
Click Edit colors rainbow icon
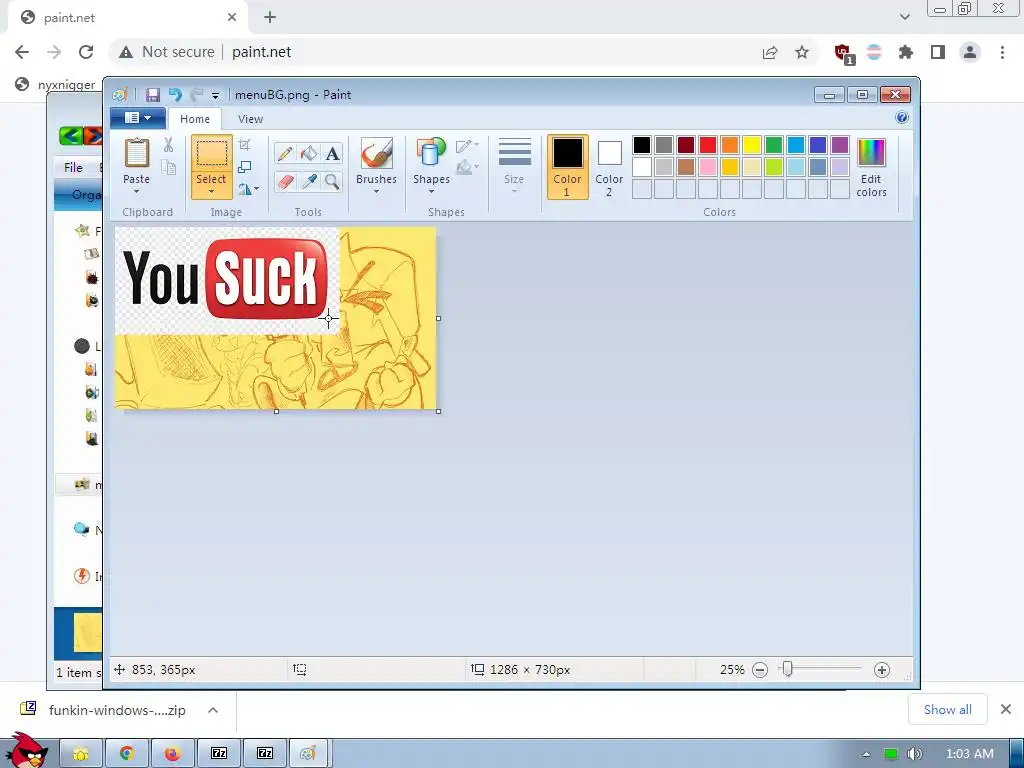871,153
